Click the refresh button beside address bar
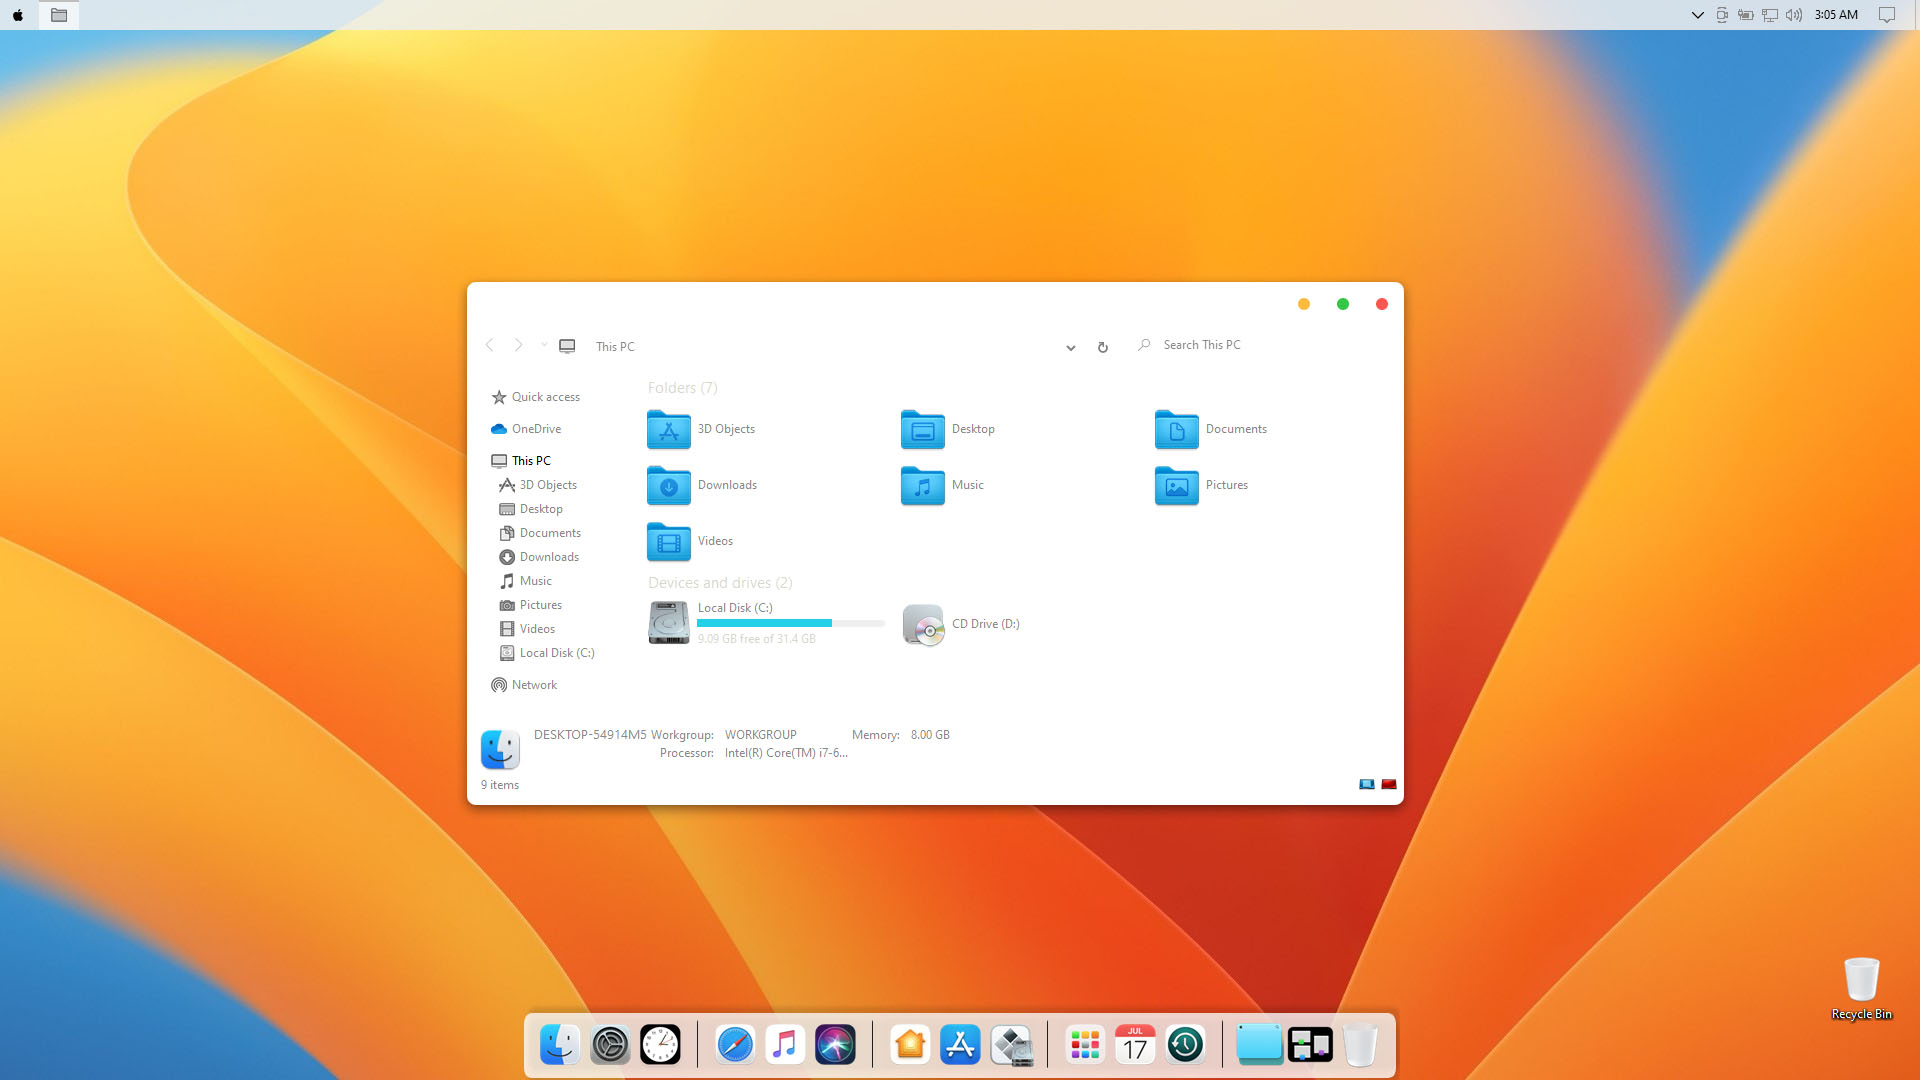 (x=1103, y=347)
